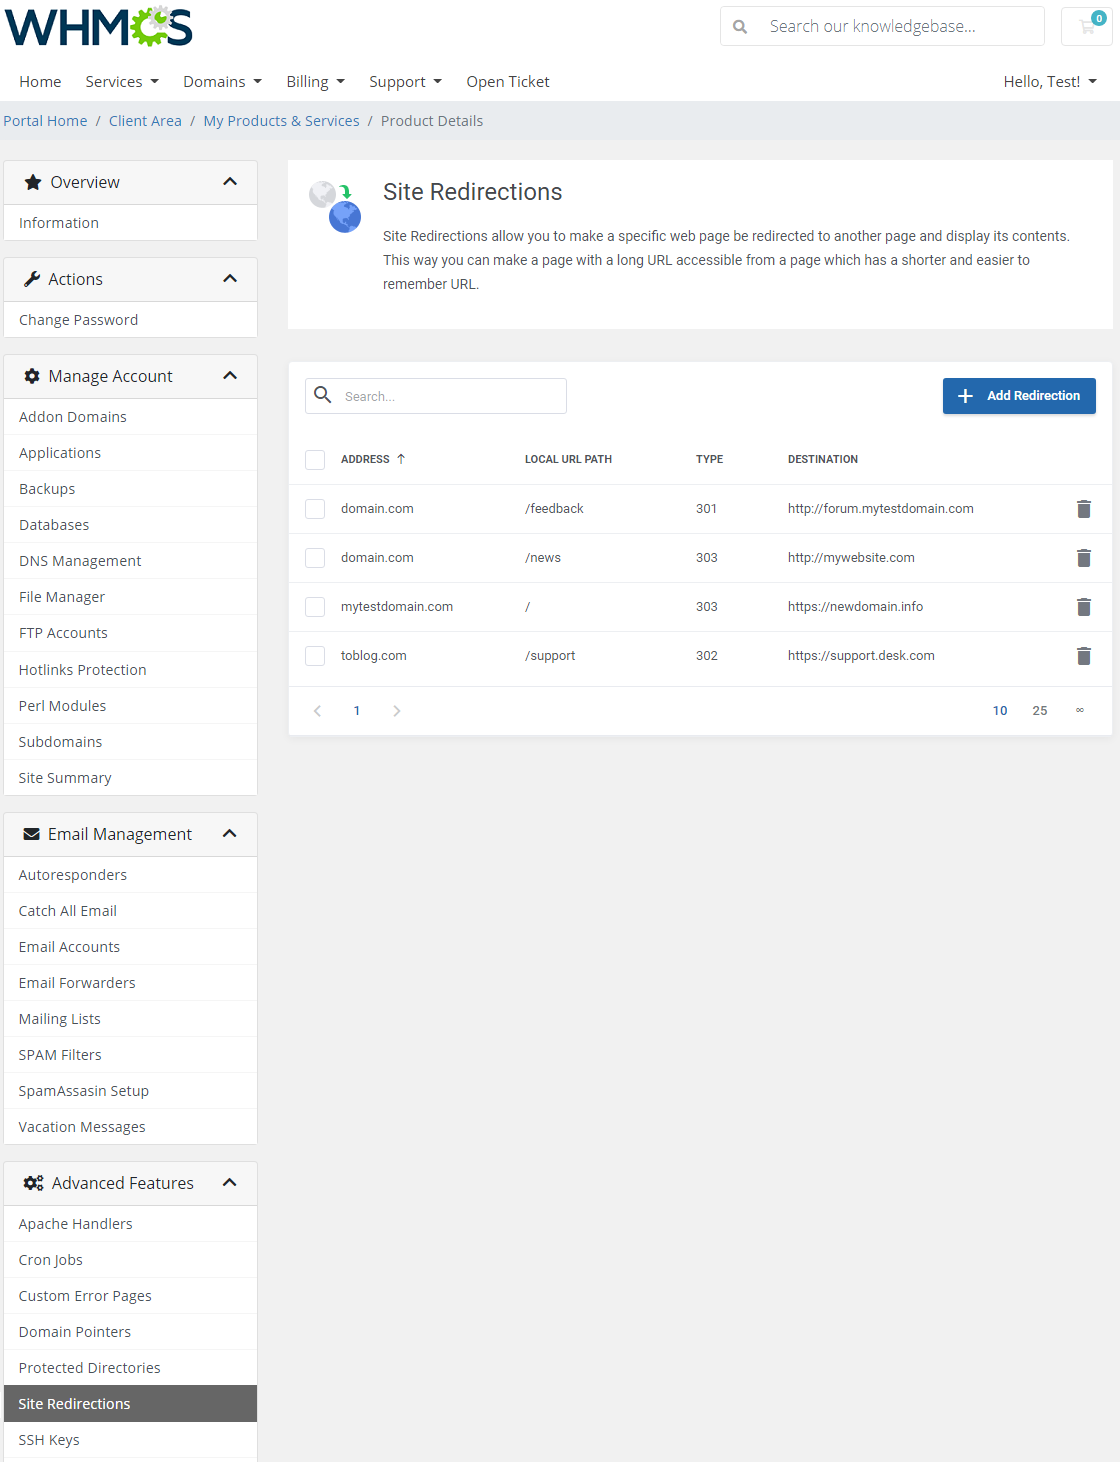Select page number 1
The width and height of the screenshot is (1120, 1462).
[357, 711]
